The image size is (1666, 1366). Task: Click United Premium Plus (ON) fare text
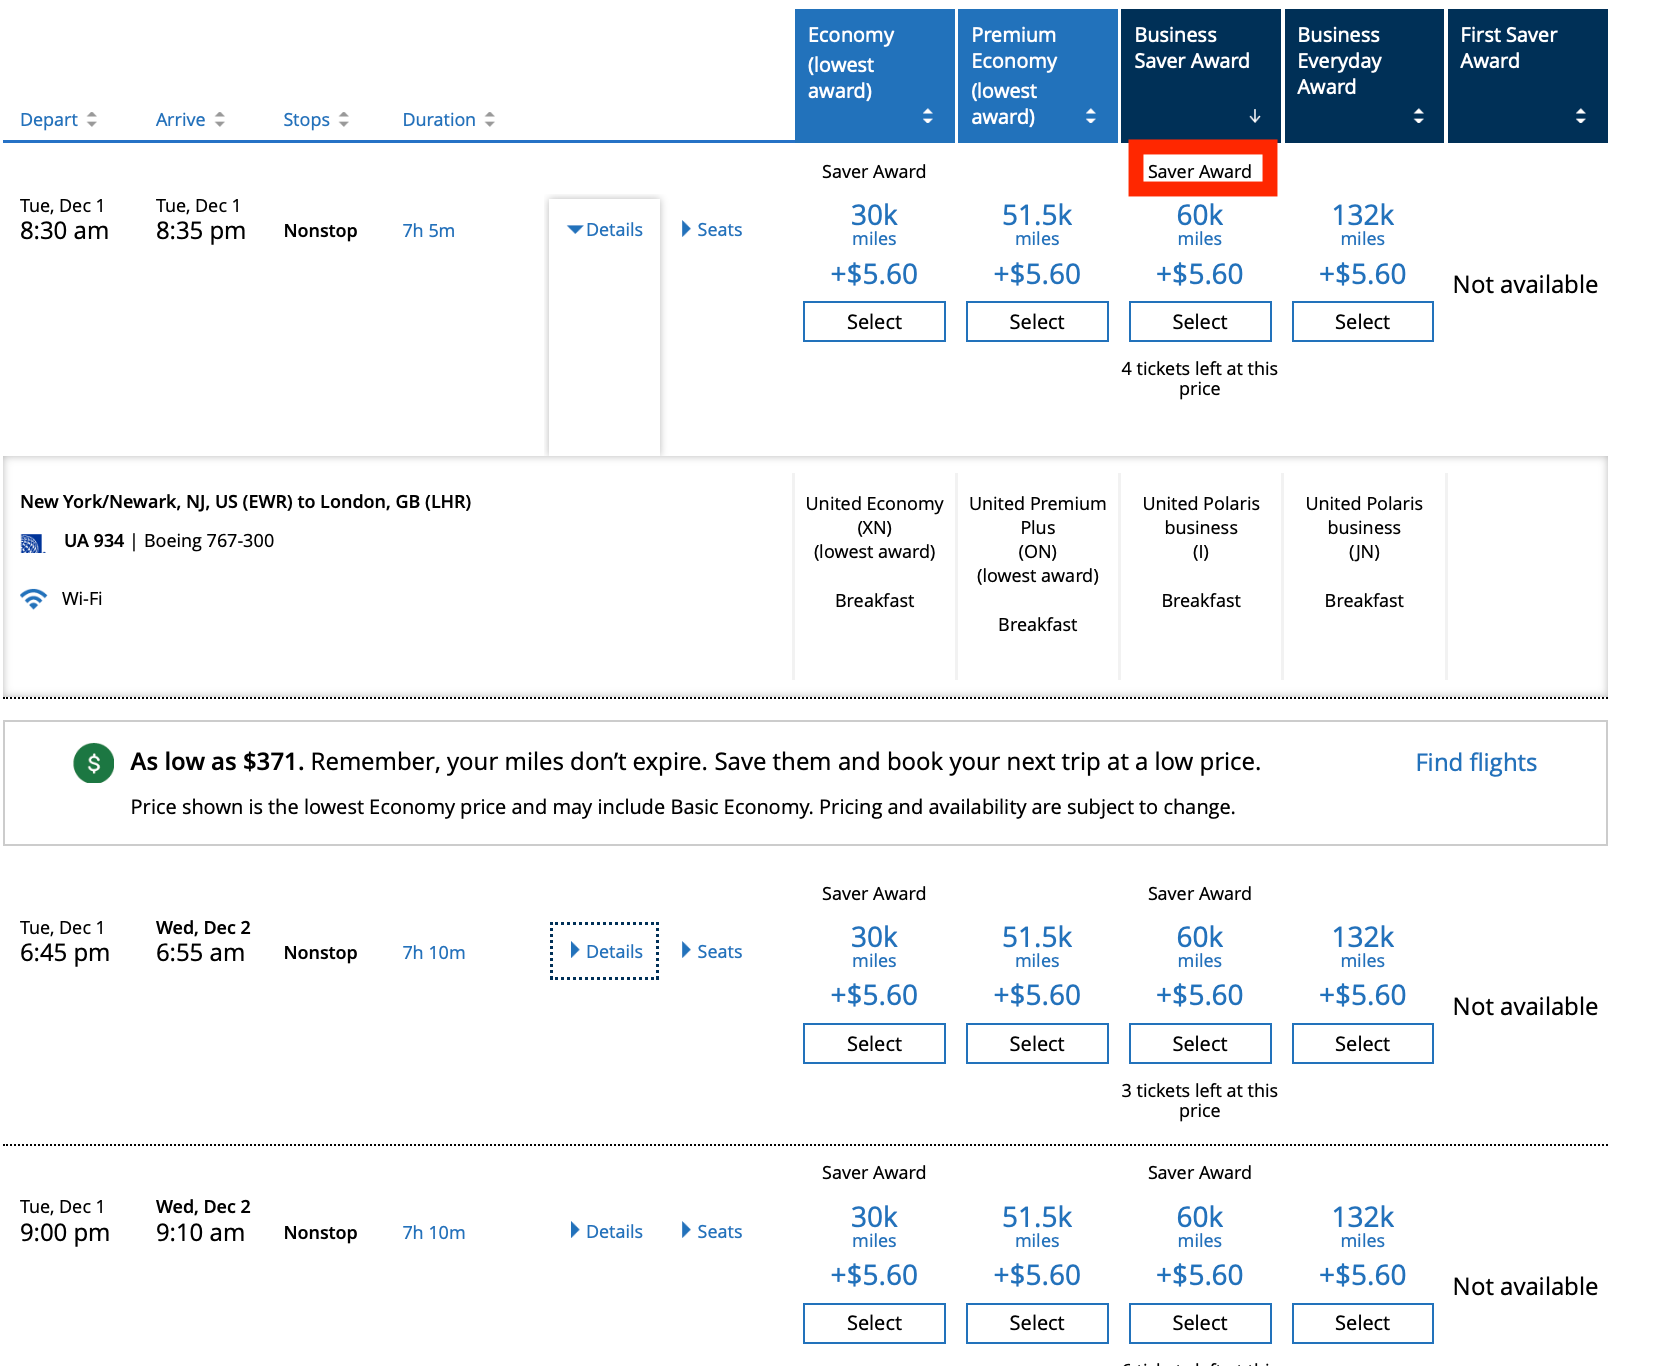1038,540
